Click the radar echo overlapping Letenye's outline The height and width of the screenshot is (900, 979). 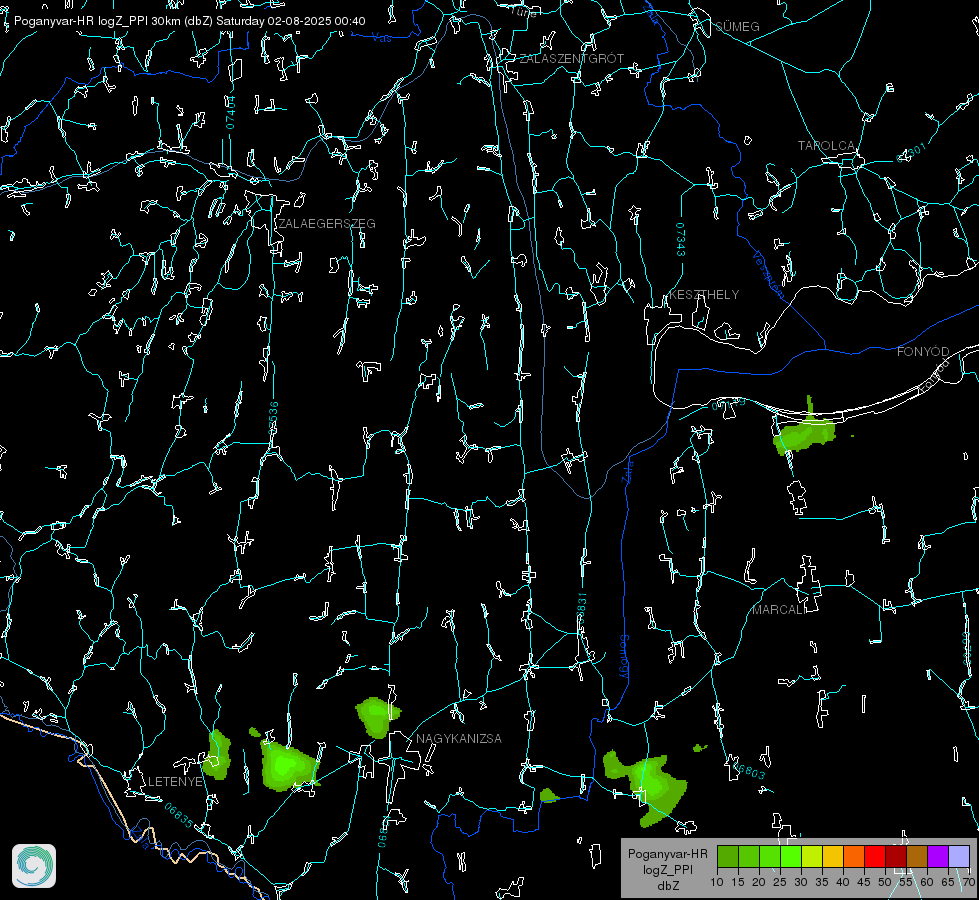[x=217, y=754]
